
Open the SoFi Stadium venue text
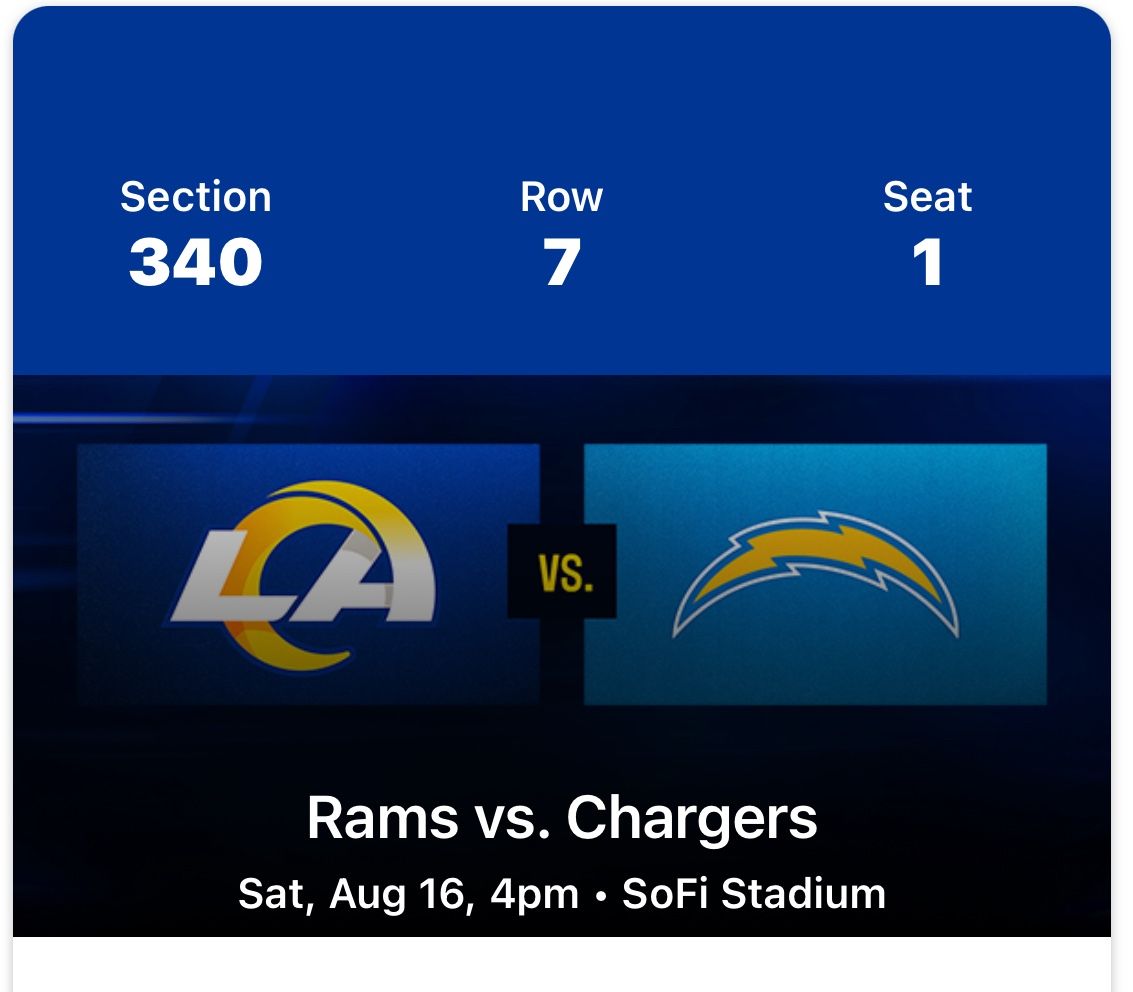[x=754, y=893]
